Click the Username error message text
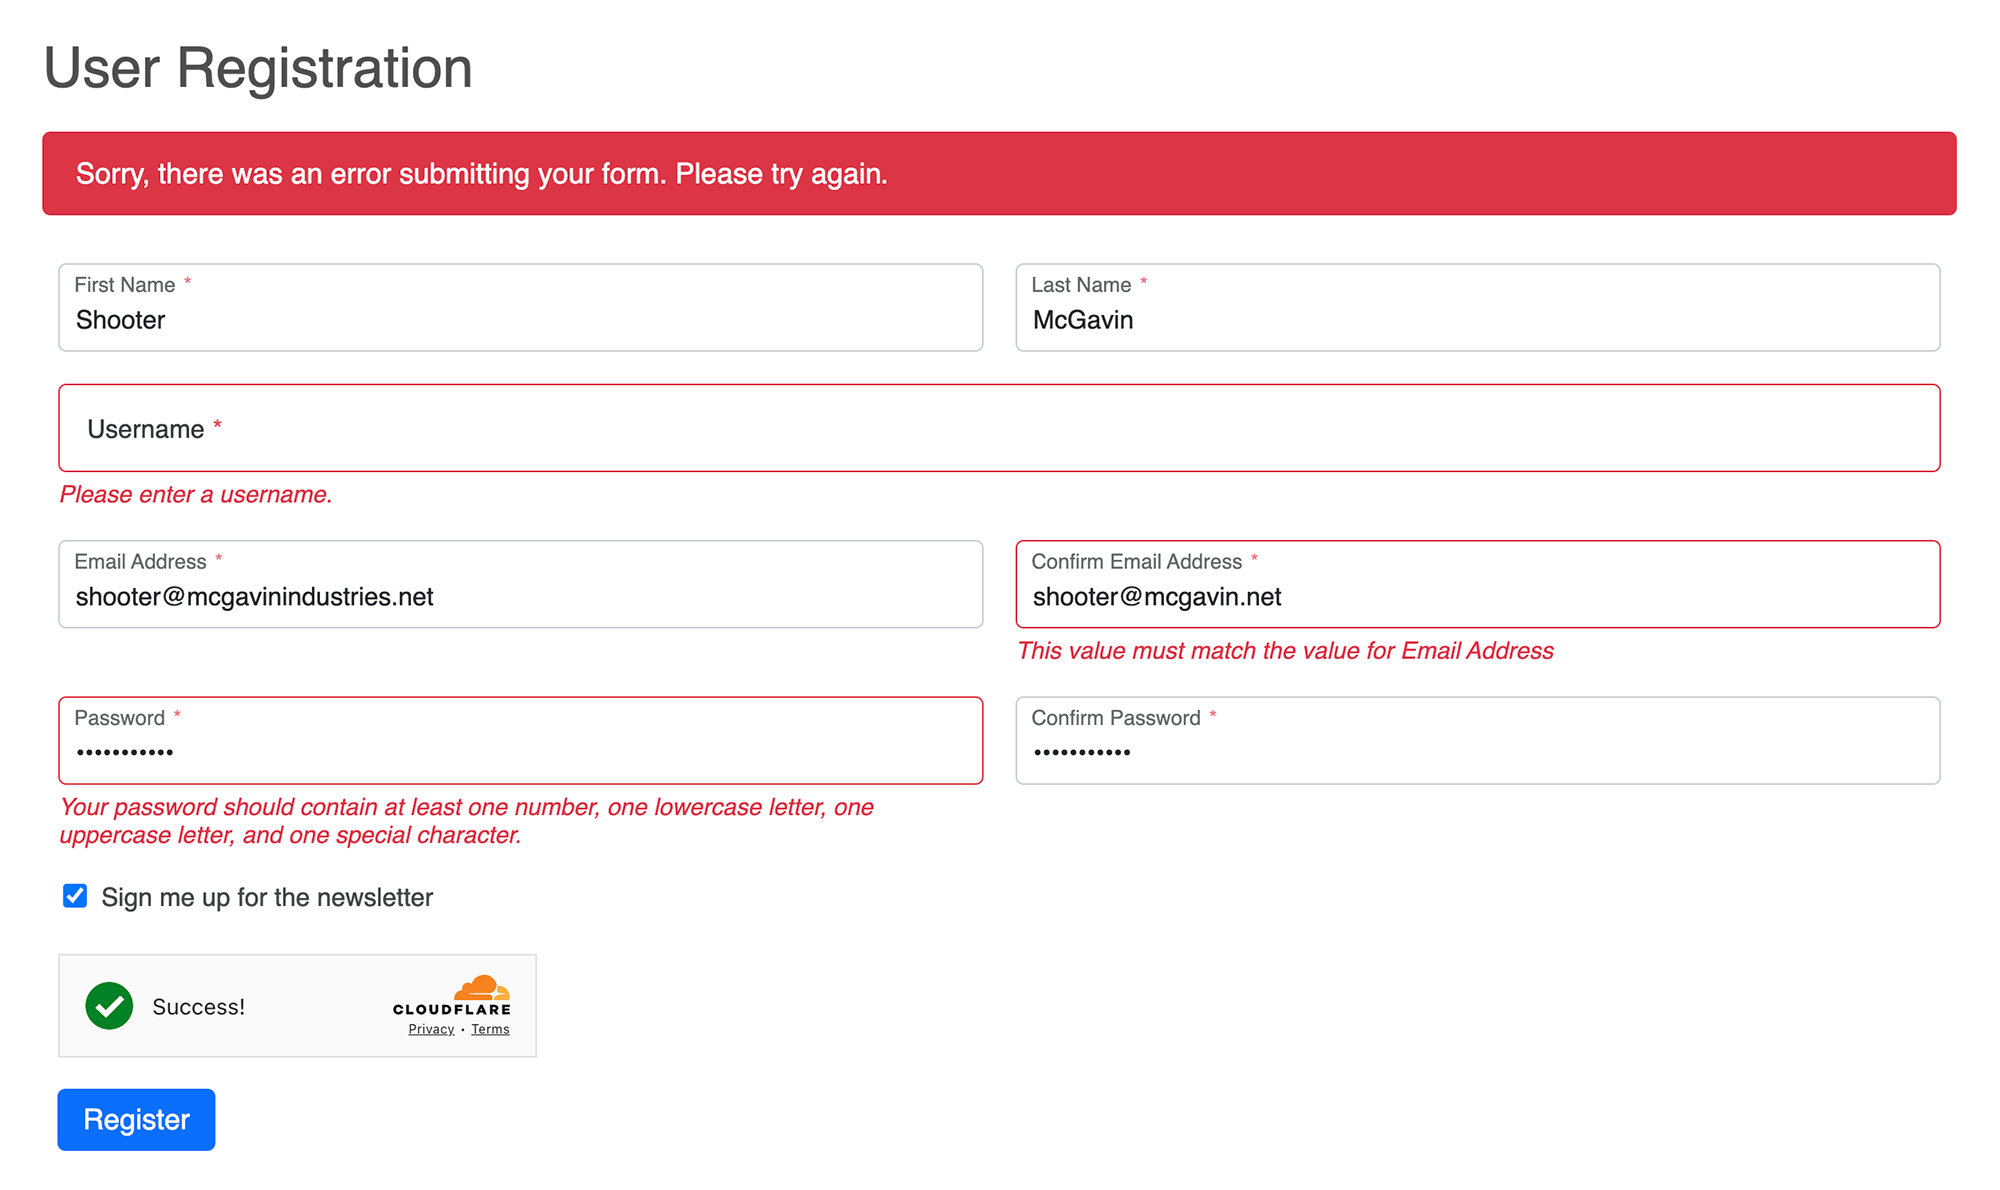The width and height of the screenshot is (2000, 1190). pos(196,493)
